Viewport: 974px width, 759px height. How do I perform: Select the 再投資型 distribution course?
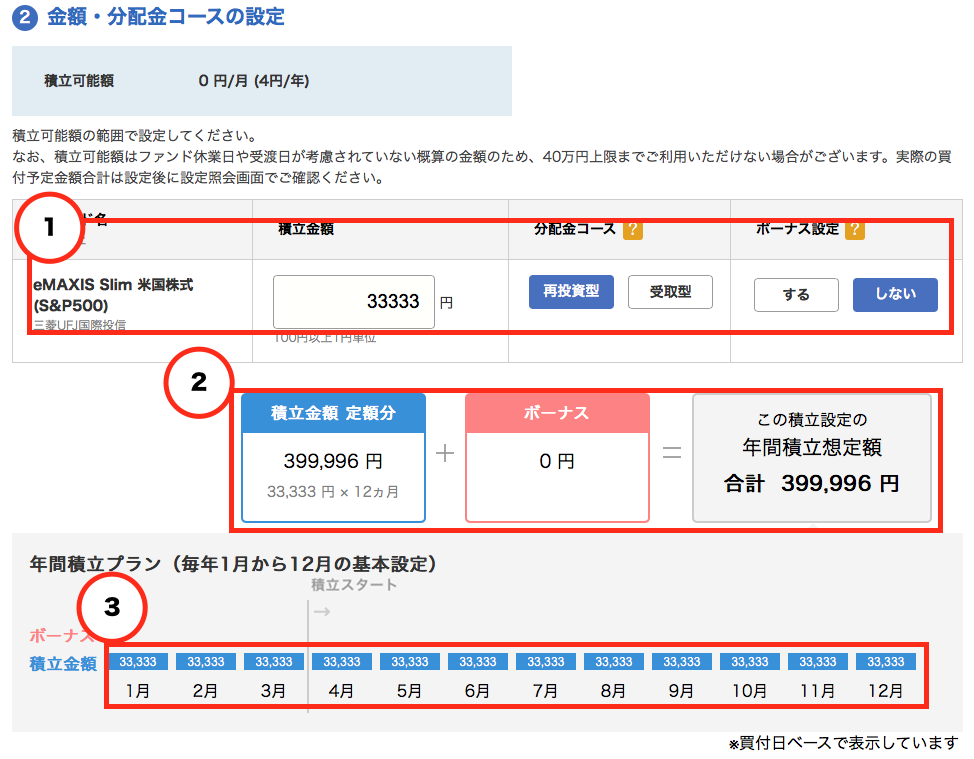click(571, 292)
